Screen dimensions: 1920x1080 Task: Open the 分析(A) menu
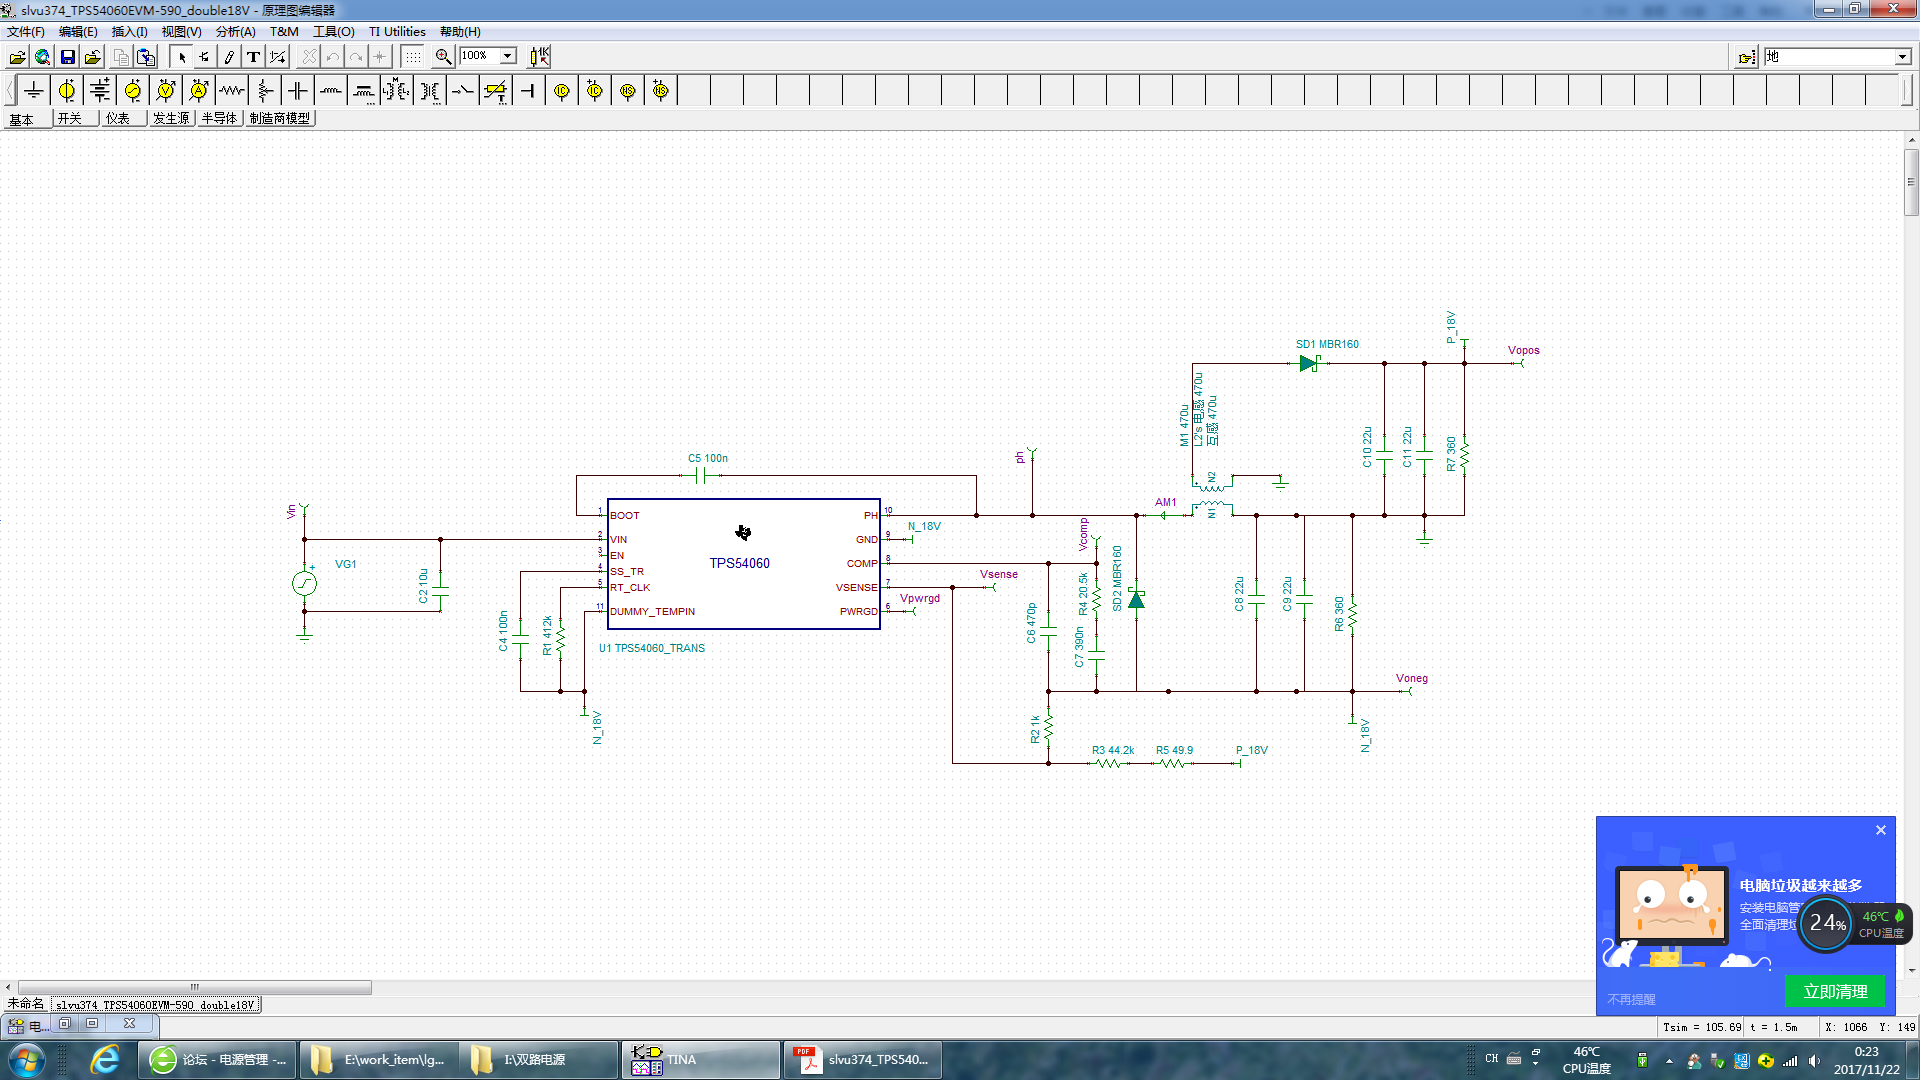(x=235, y=32)
